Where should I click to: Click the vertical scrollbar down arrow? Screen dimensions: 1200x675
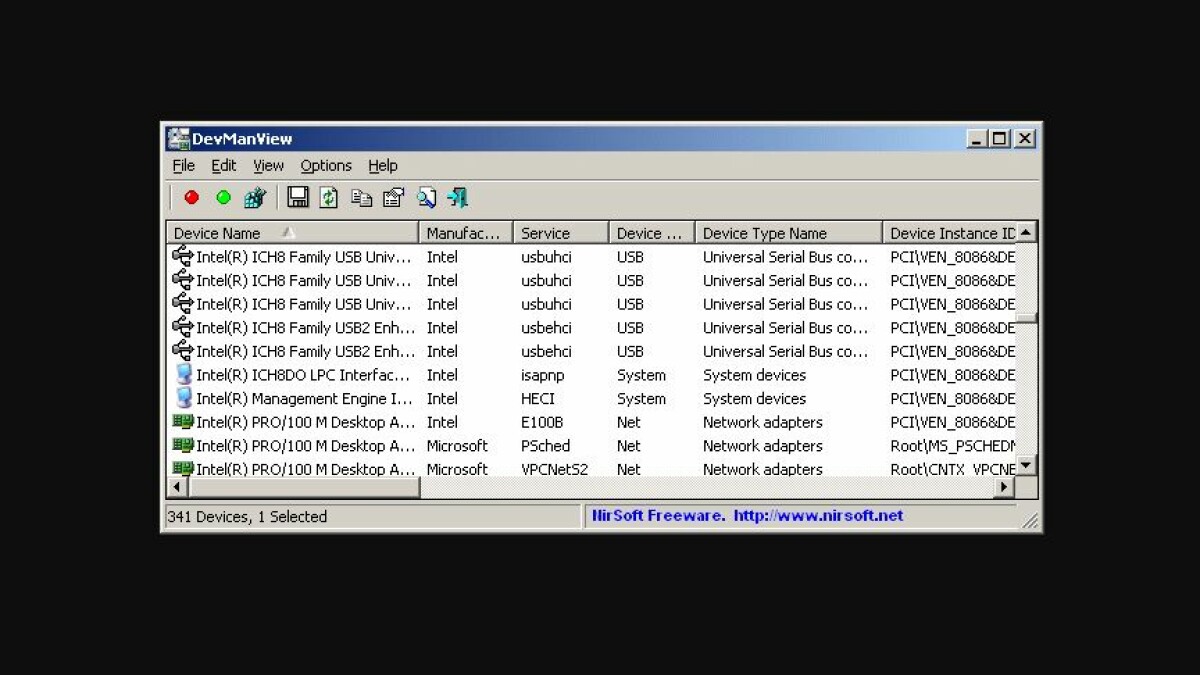coord(1026,466)
